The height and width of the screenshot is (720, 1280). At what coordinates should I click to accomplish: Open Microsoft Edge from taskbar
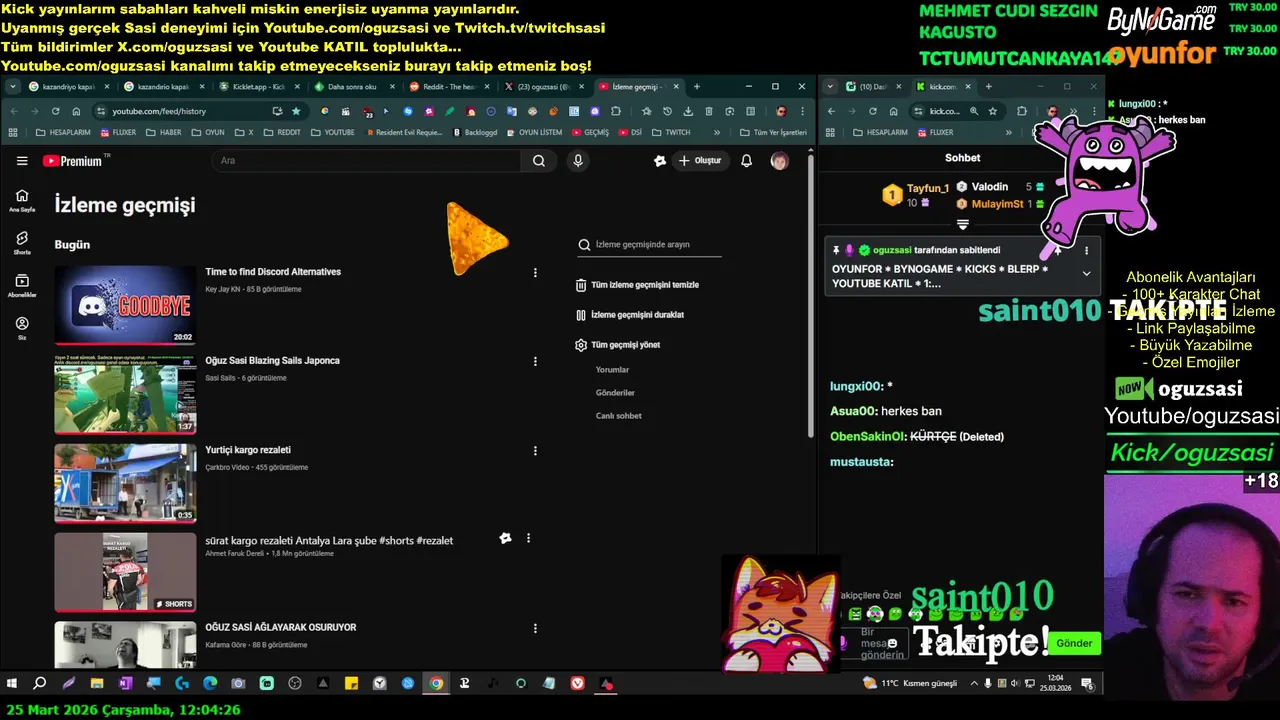tap(210, 684)
